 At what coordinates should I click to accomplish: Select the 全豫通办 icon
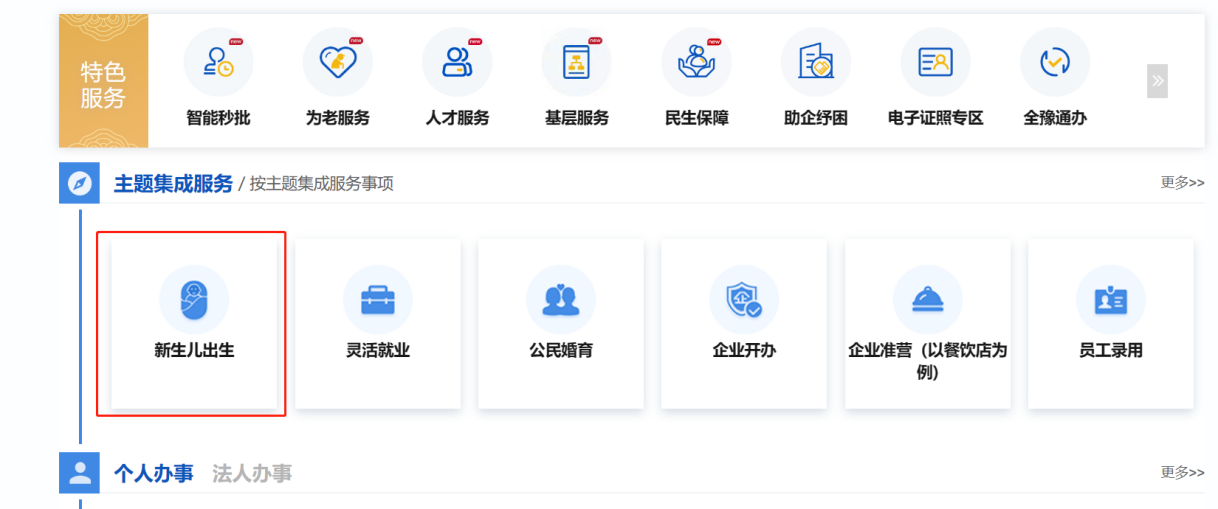click(1054, 63)
